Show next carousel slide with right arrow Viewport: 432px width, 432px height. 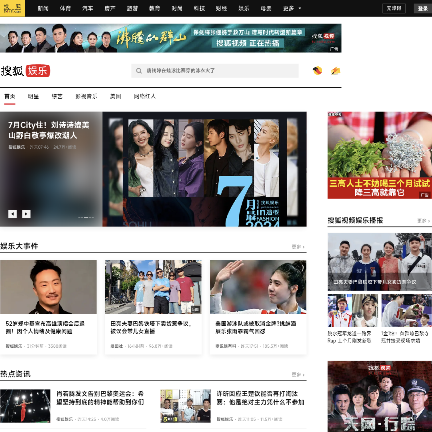(26, 214)
